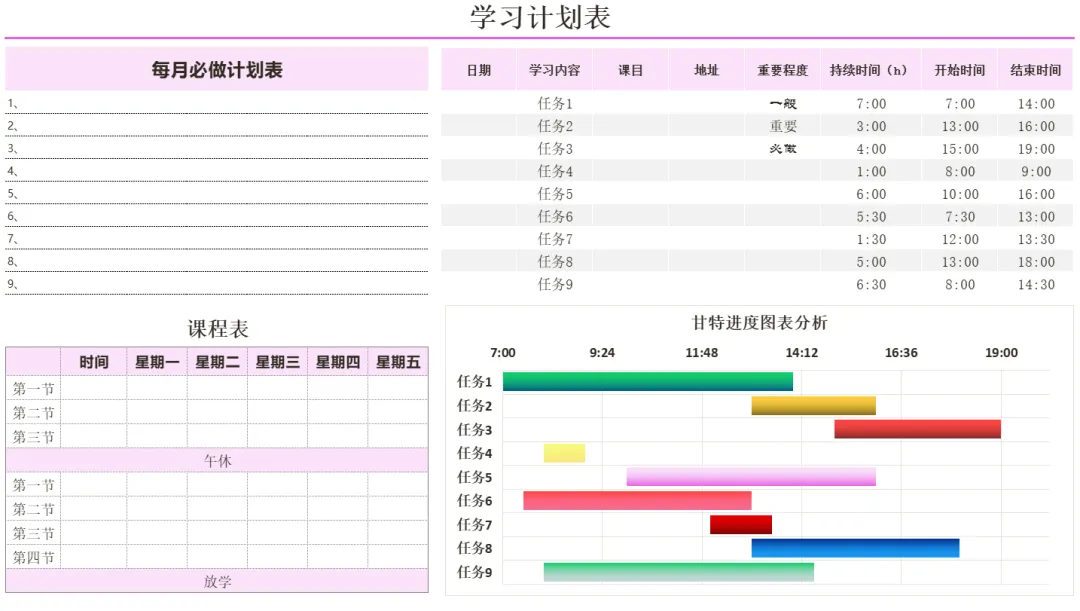Click the importance cell in the 任务3 row
Screen dimensions: 1080x611
783,149
